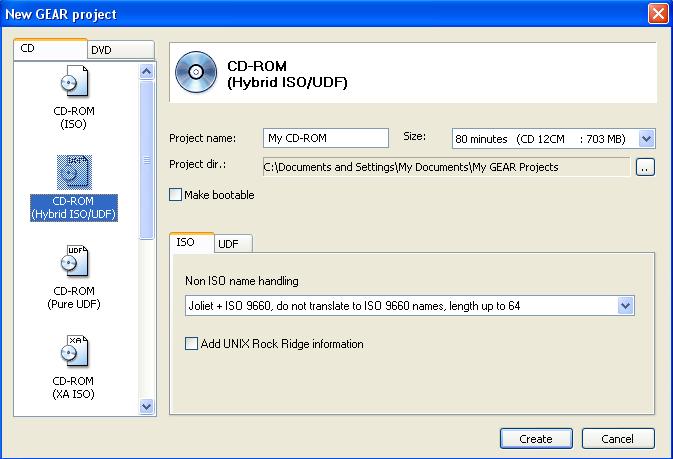Click the Cancel button

617,439
